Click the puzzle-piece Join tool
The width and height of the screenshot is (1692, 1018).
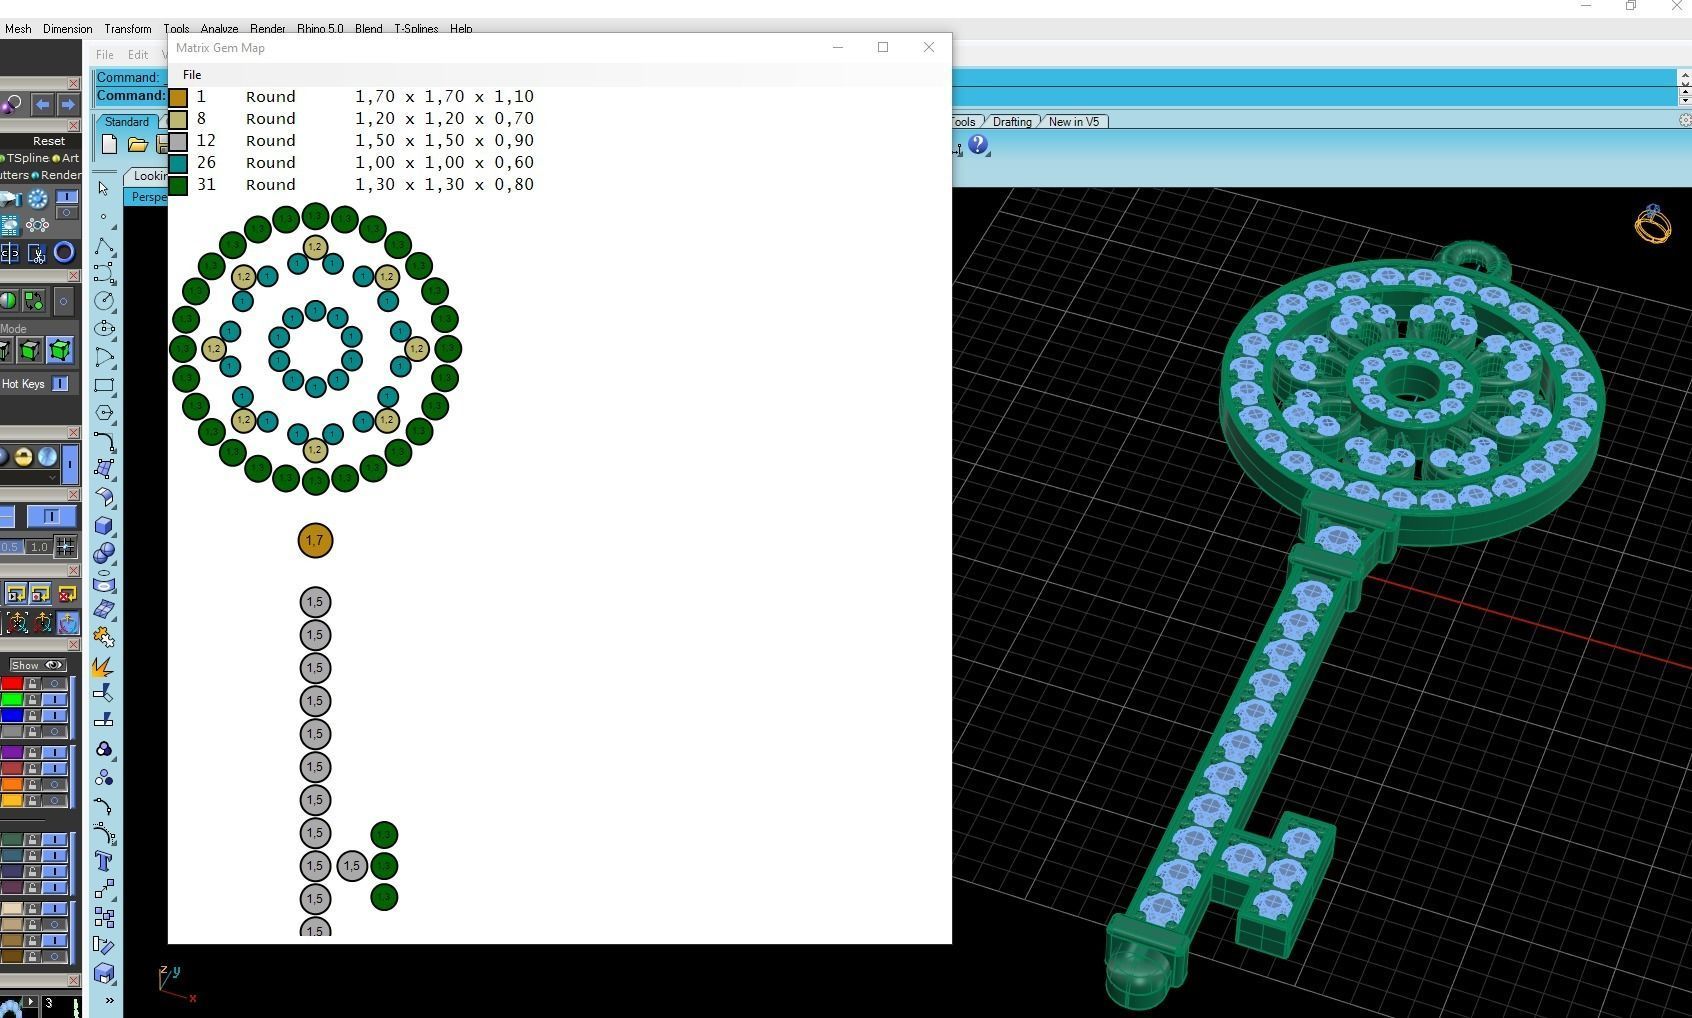[104, 637]
